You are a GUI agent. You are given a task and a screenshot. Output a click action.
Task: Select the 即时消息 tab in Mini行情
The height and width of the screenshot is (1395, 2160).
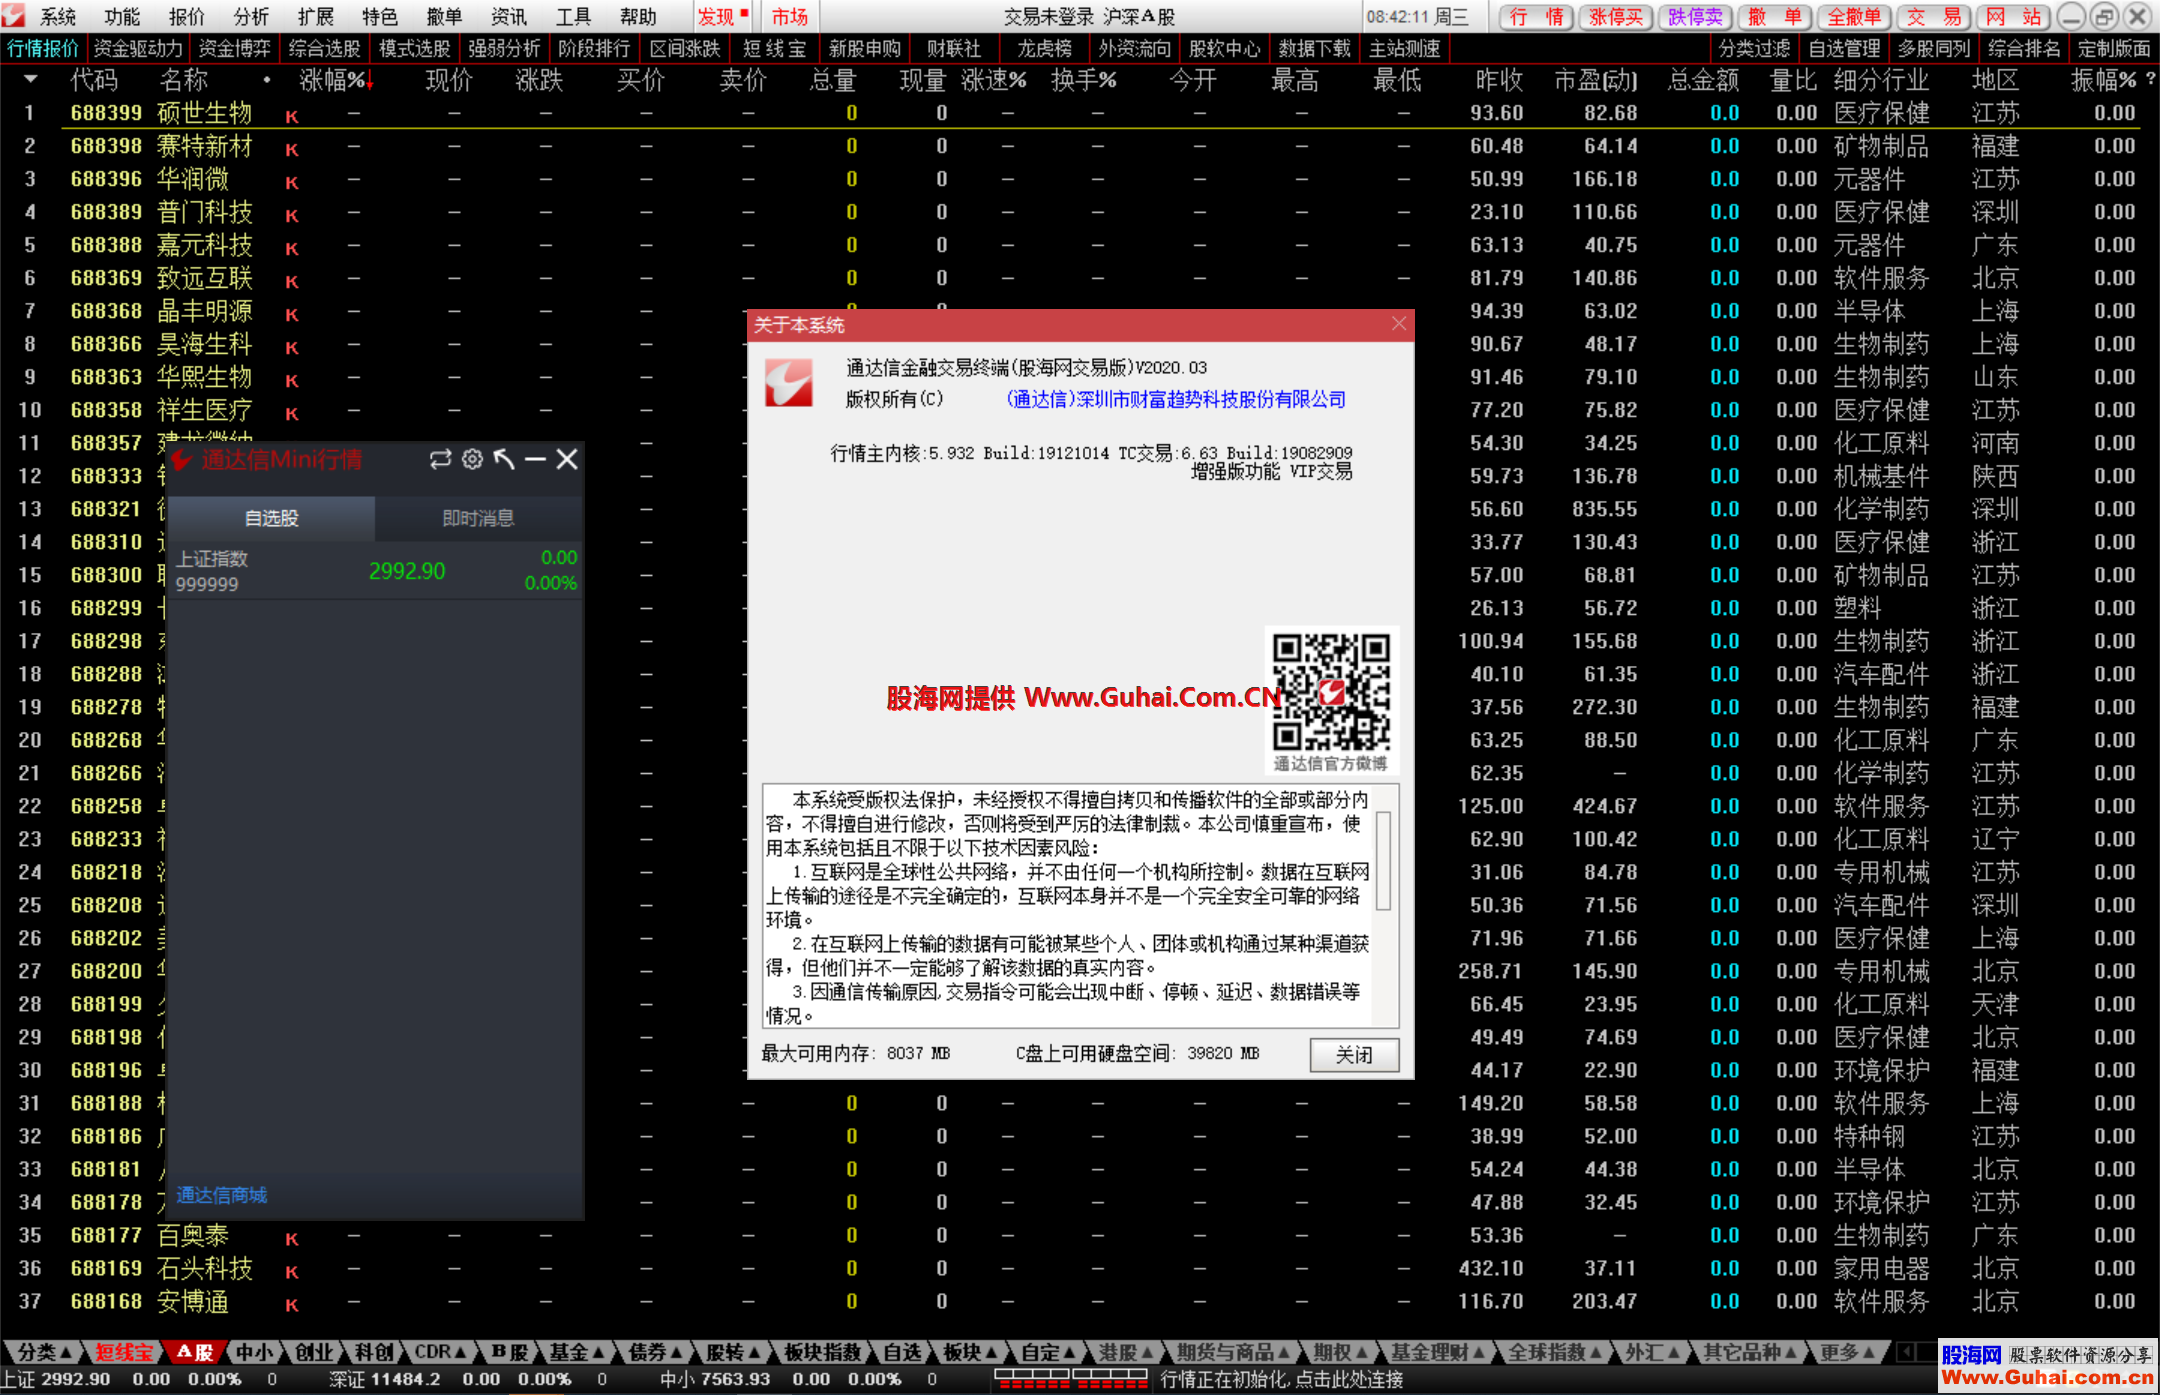[478, 518]
